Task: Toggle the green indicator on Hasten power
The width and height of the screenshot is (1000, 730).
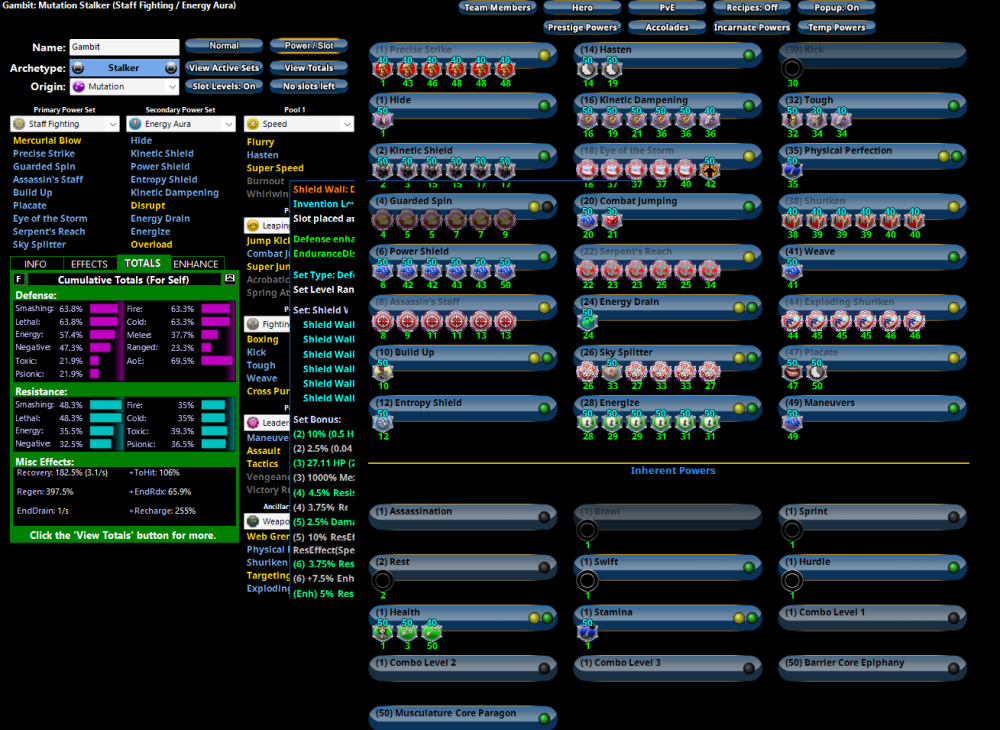Action: pyautogui.click(x=750, y=55)
